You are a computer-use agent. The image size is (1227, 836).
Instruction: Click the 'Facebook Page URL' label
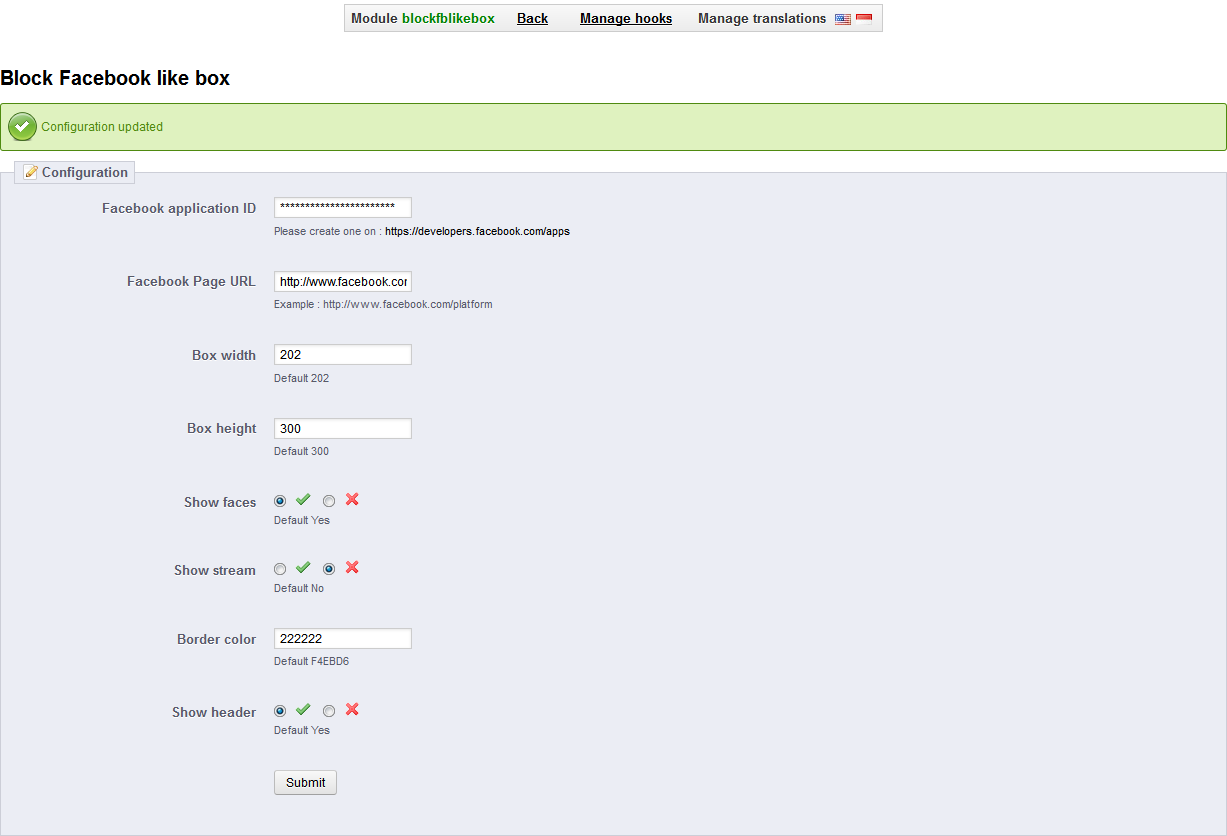191,281
